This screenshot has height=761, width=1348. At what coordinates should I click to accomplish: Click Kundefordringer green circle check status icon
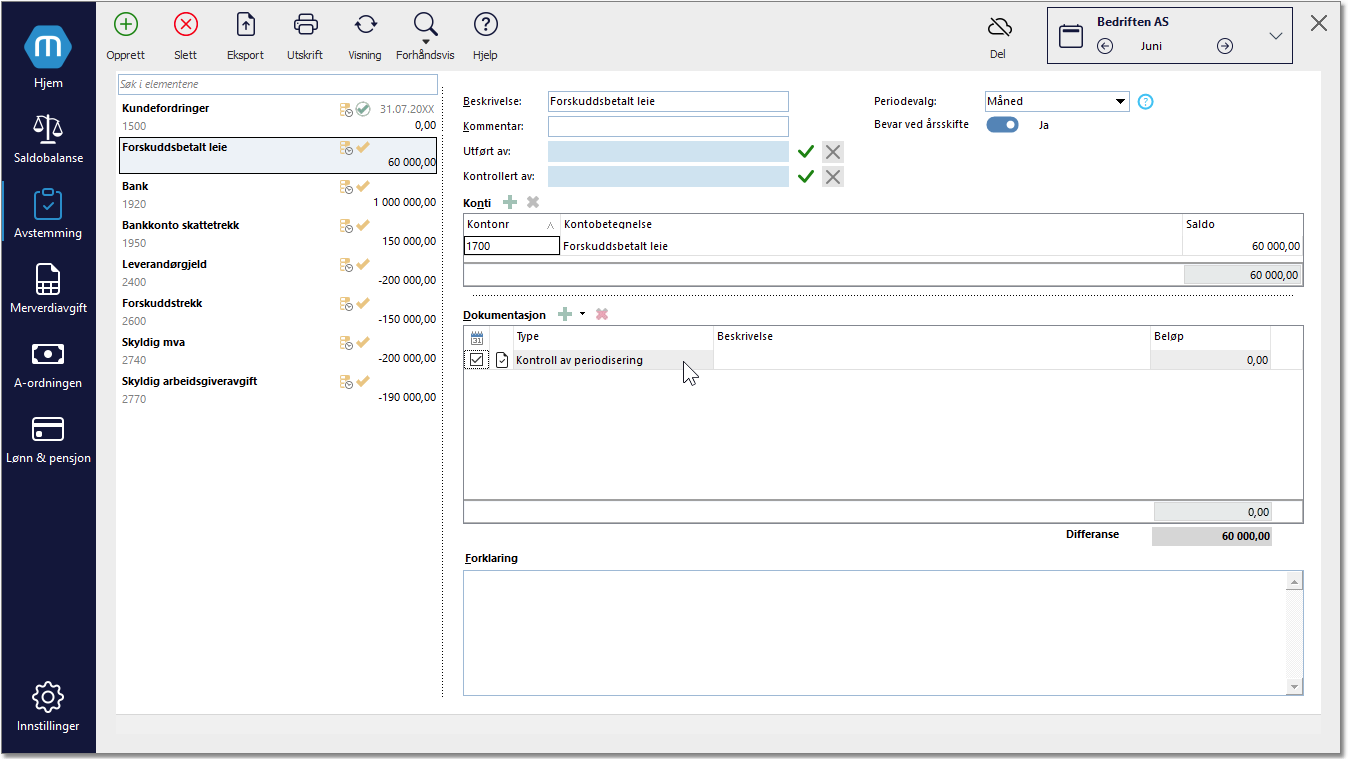[x=363, y=109]
